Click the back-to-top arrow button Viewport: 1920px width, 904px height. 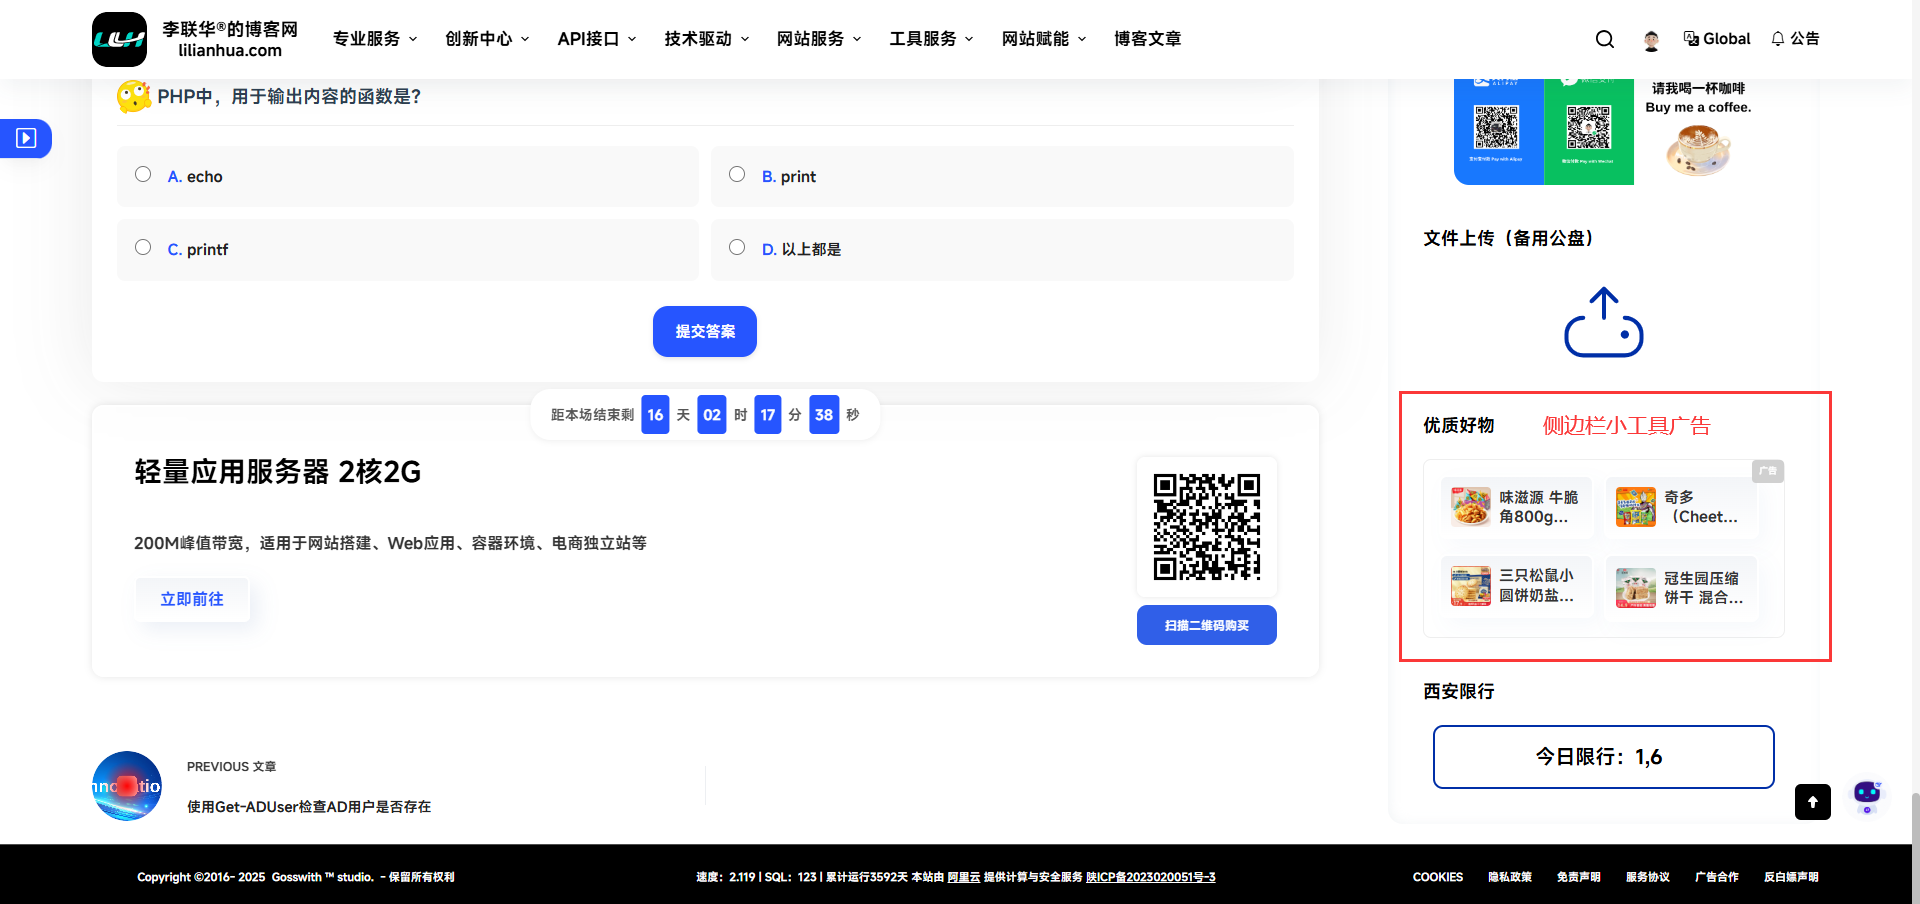pyautogui.click(x=1812, y=802)
